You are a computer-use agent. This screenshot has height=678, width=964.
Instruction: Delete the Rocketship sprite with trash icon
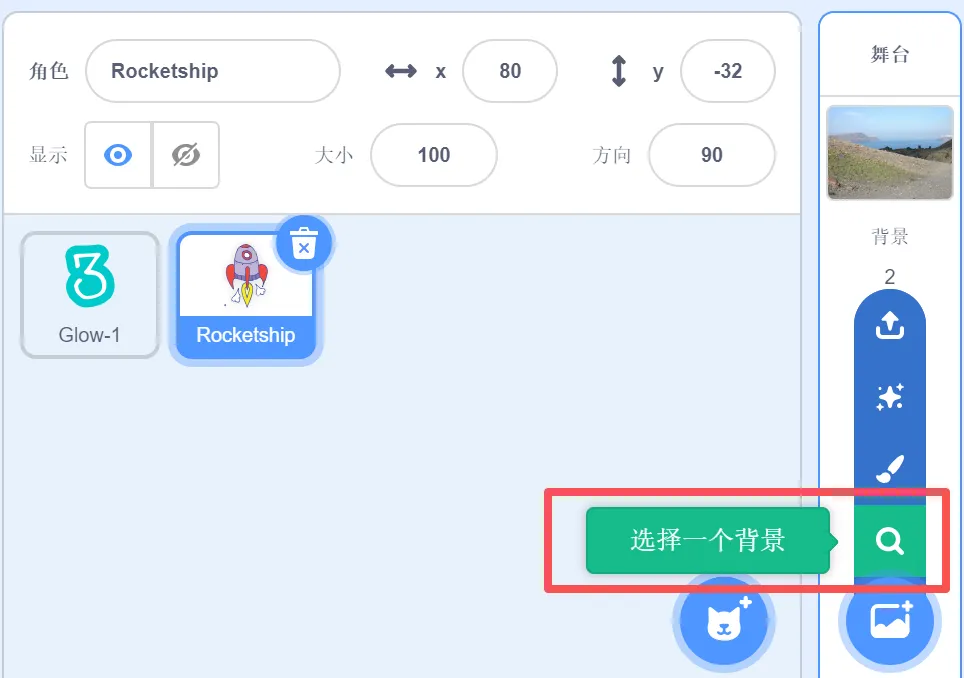(304, 243)
